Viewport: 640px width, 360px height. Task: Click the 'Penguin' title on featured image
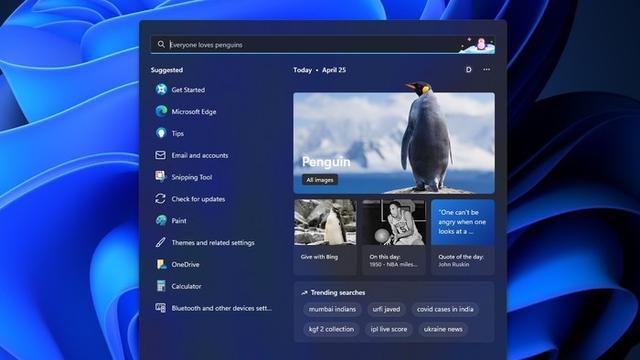pos(326,162)
